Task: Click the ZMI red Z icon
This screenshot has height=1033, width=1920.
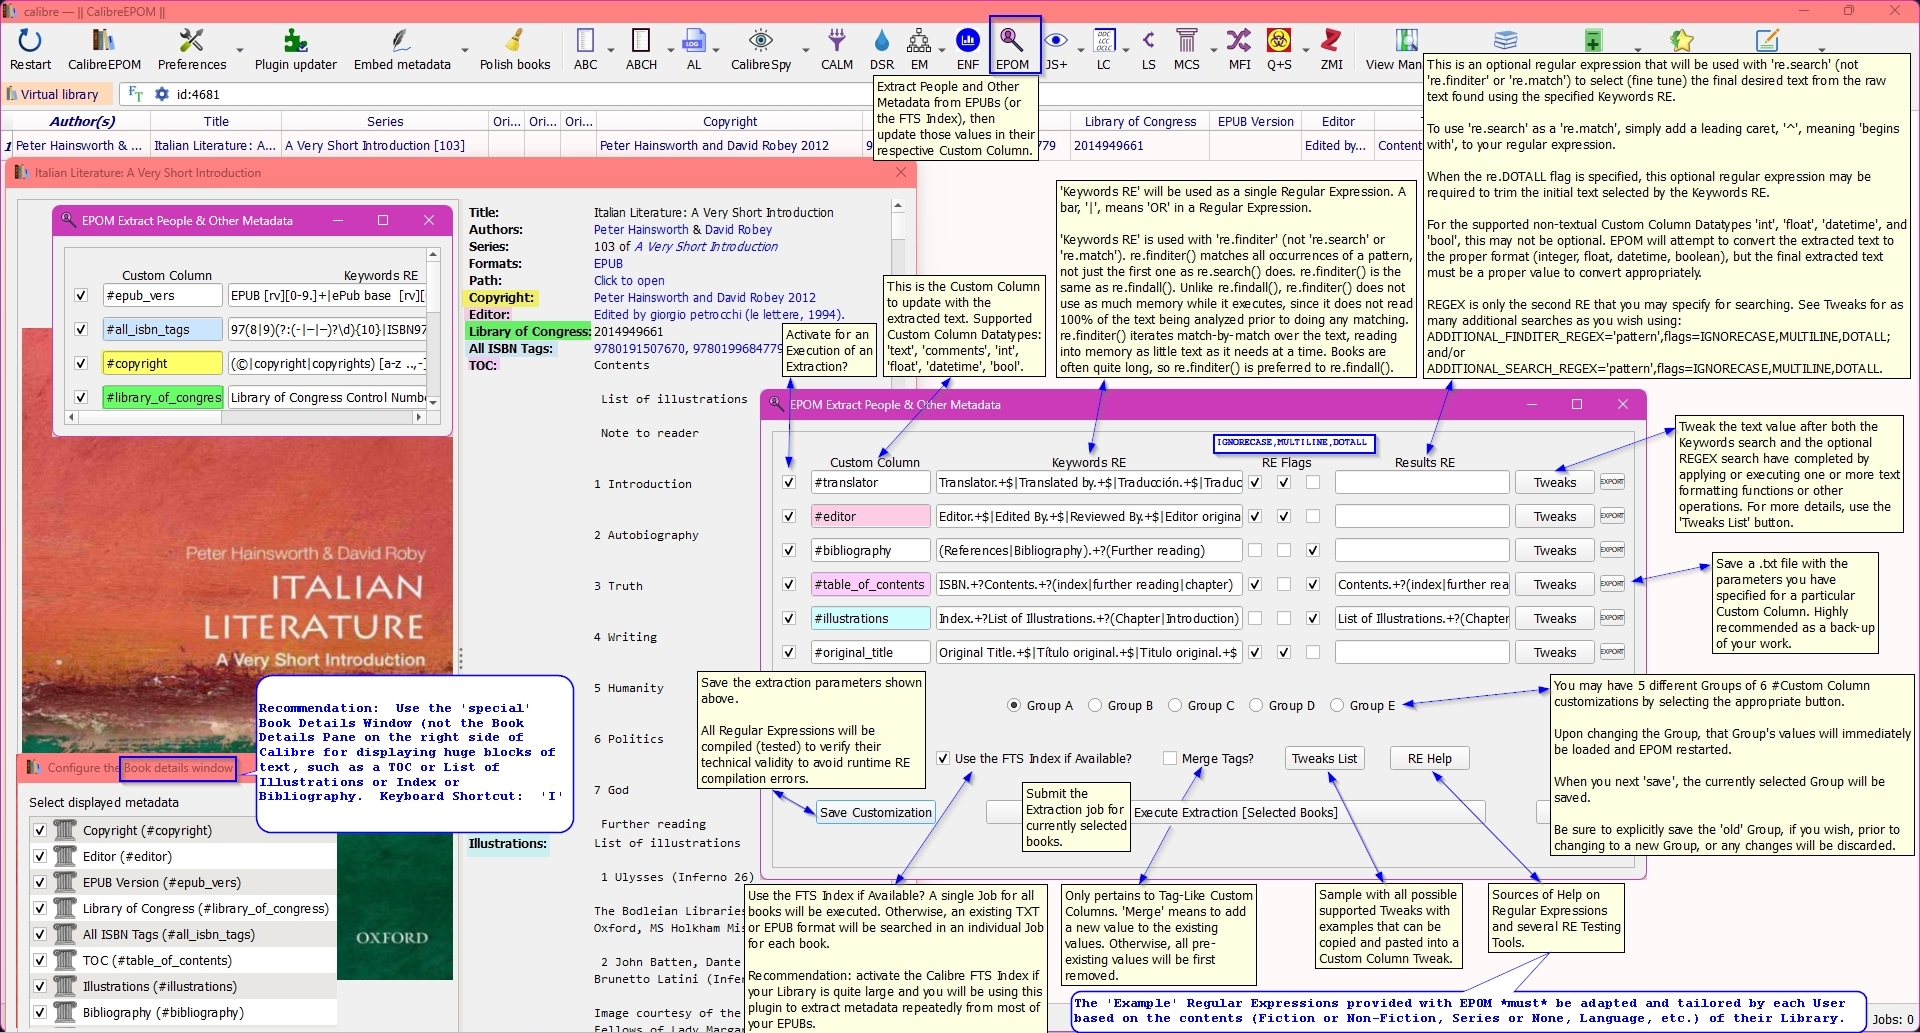Action: click(1331, 41)
